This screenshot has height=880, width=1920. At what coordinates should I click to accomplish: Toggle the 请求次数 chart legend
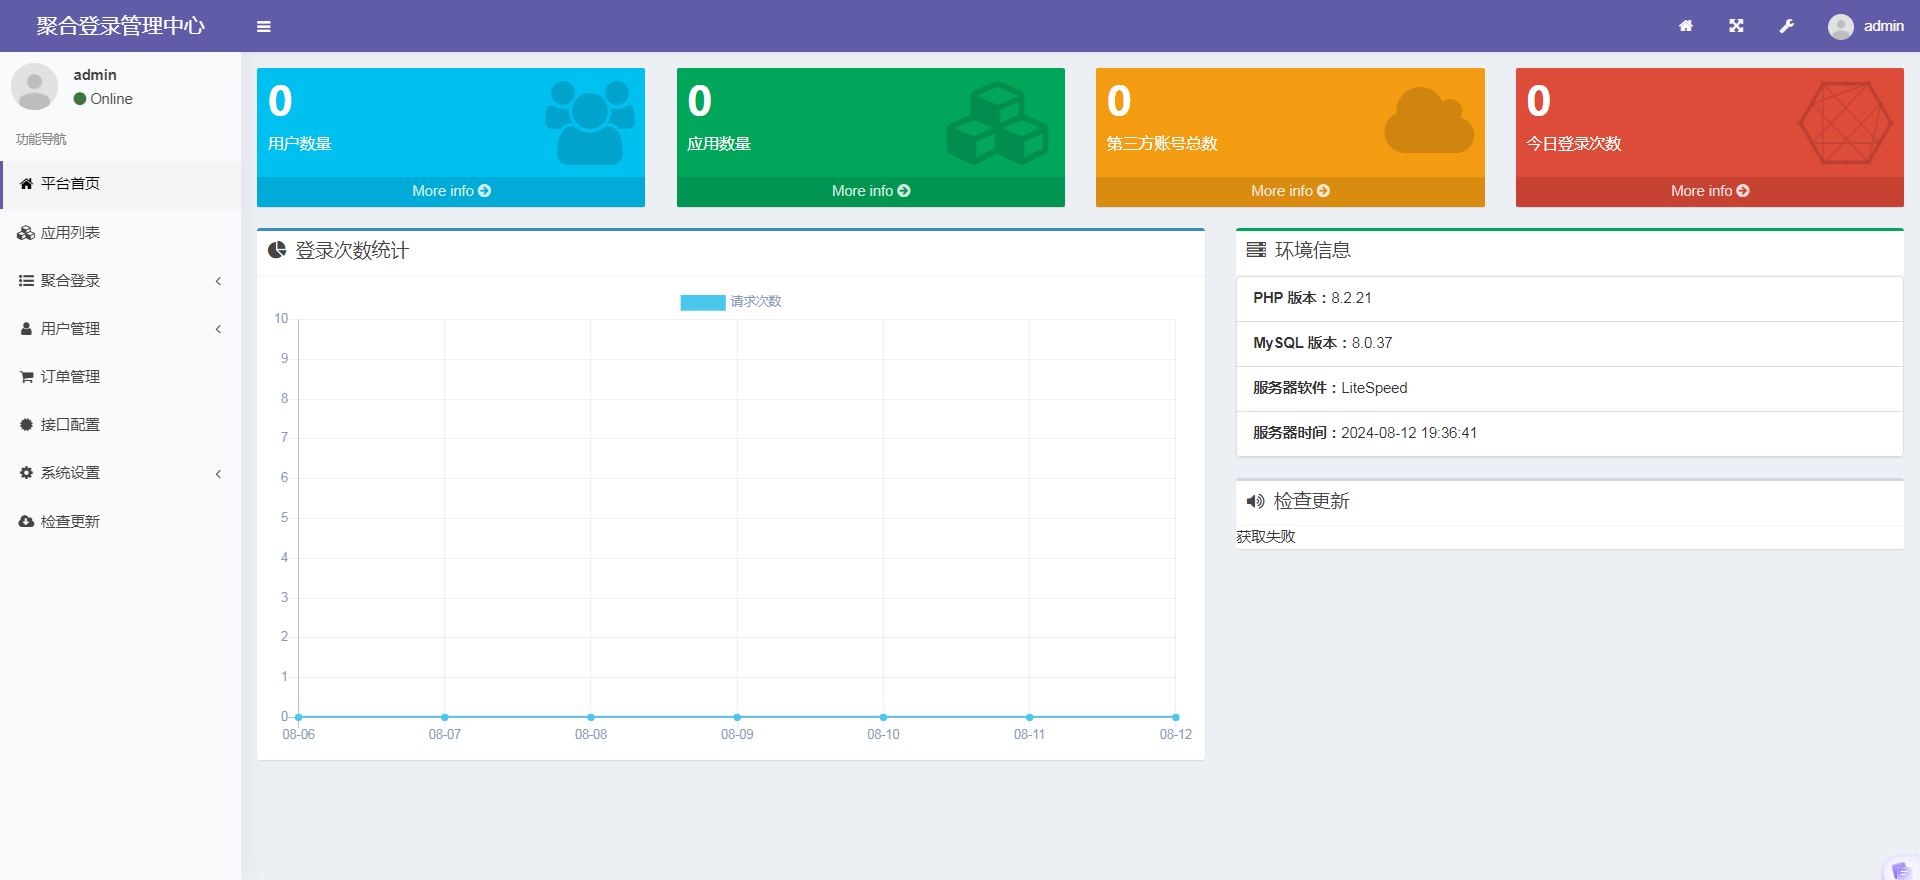pyautogui.click(x=731, y=302)
